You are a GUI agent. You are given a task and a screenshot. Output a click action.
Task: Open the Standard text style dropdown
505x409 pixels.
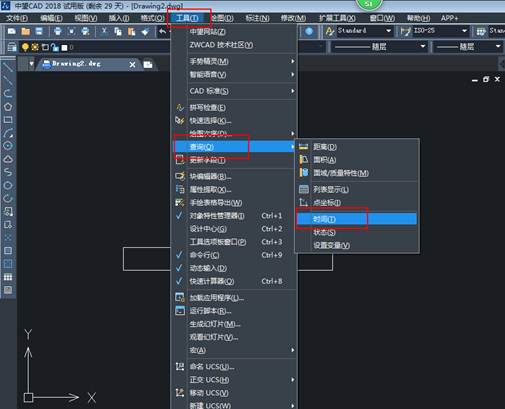click(x=388, y=31)
